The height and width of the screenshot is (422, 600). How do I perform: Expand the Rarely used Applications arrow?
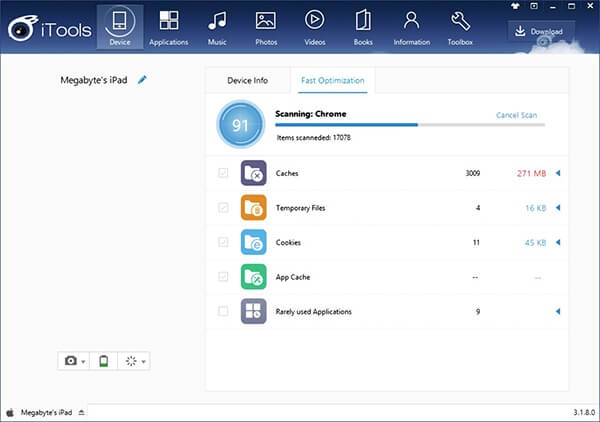click(558, 311)
